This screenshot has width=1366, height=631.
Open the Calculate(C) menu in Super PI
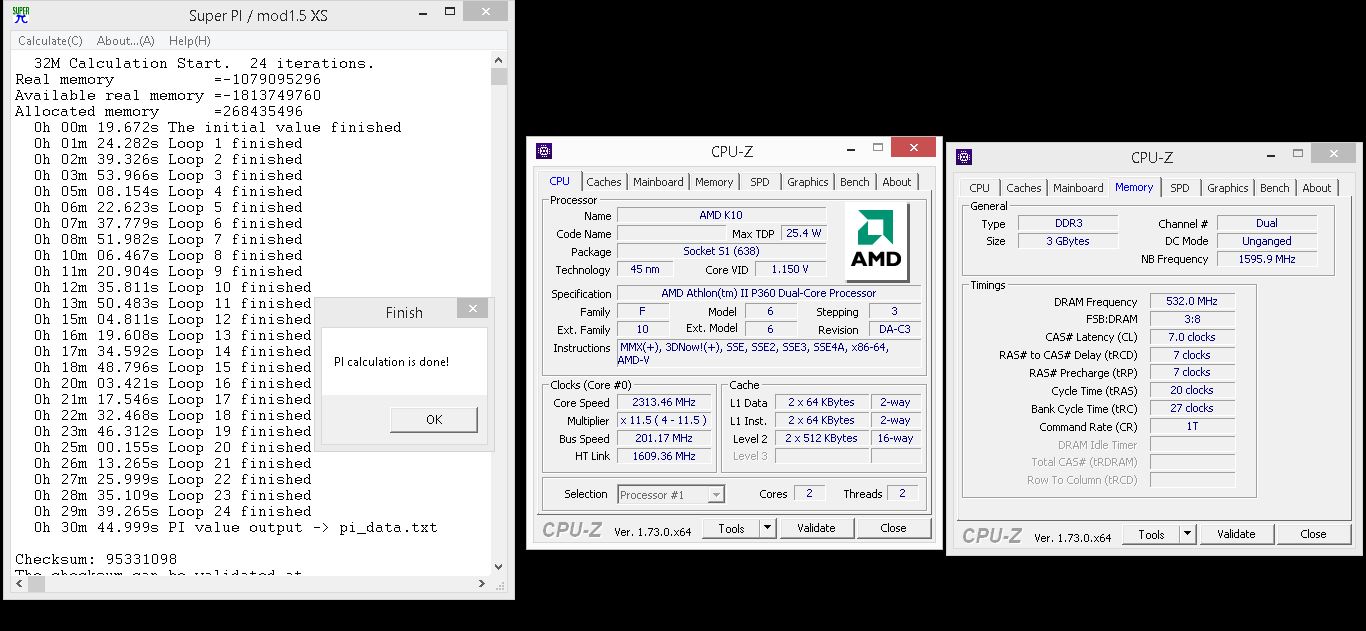pos(50,41)
